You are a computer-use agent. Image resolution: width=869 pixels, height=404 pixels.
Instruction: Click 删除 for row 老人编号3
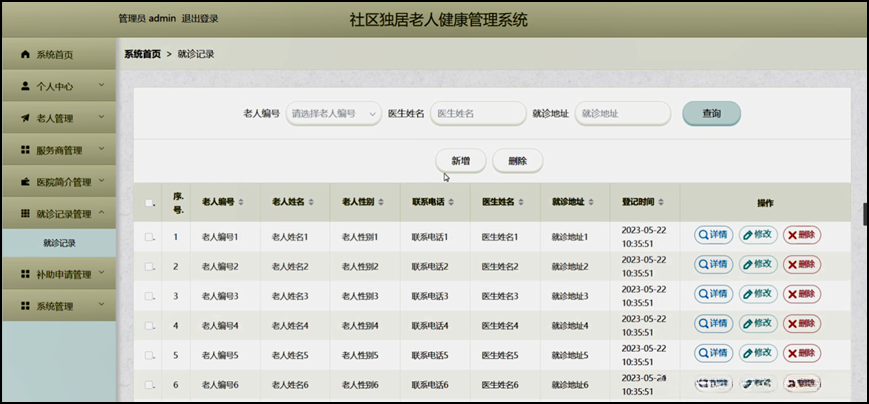802,294
